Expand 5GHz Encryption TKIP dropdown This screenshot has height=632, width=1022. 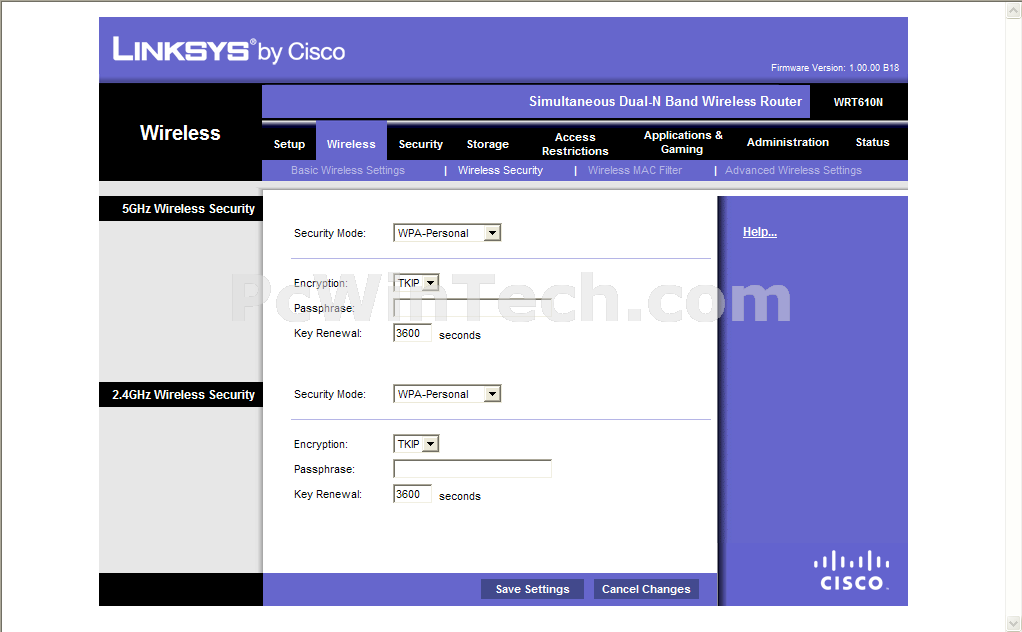(416, 283)
